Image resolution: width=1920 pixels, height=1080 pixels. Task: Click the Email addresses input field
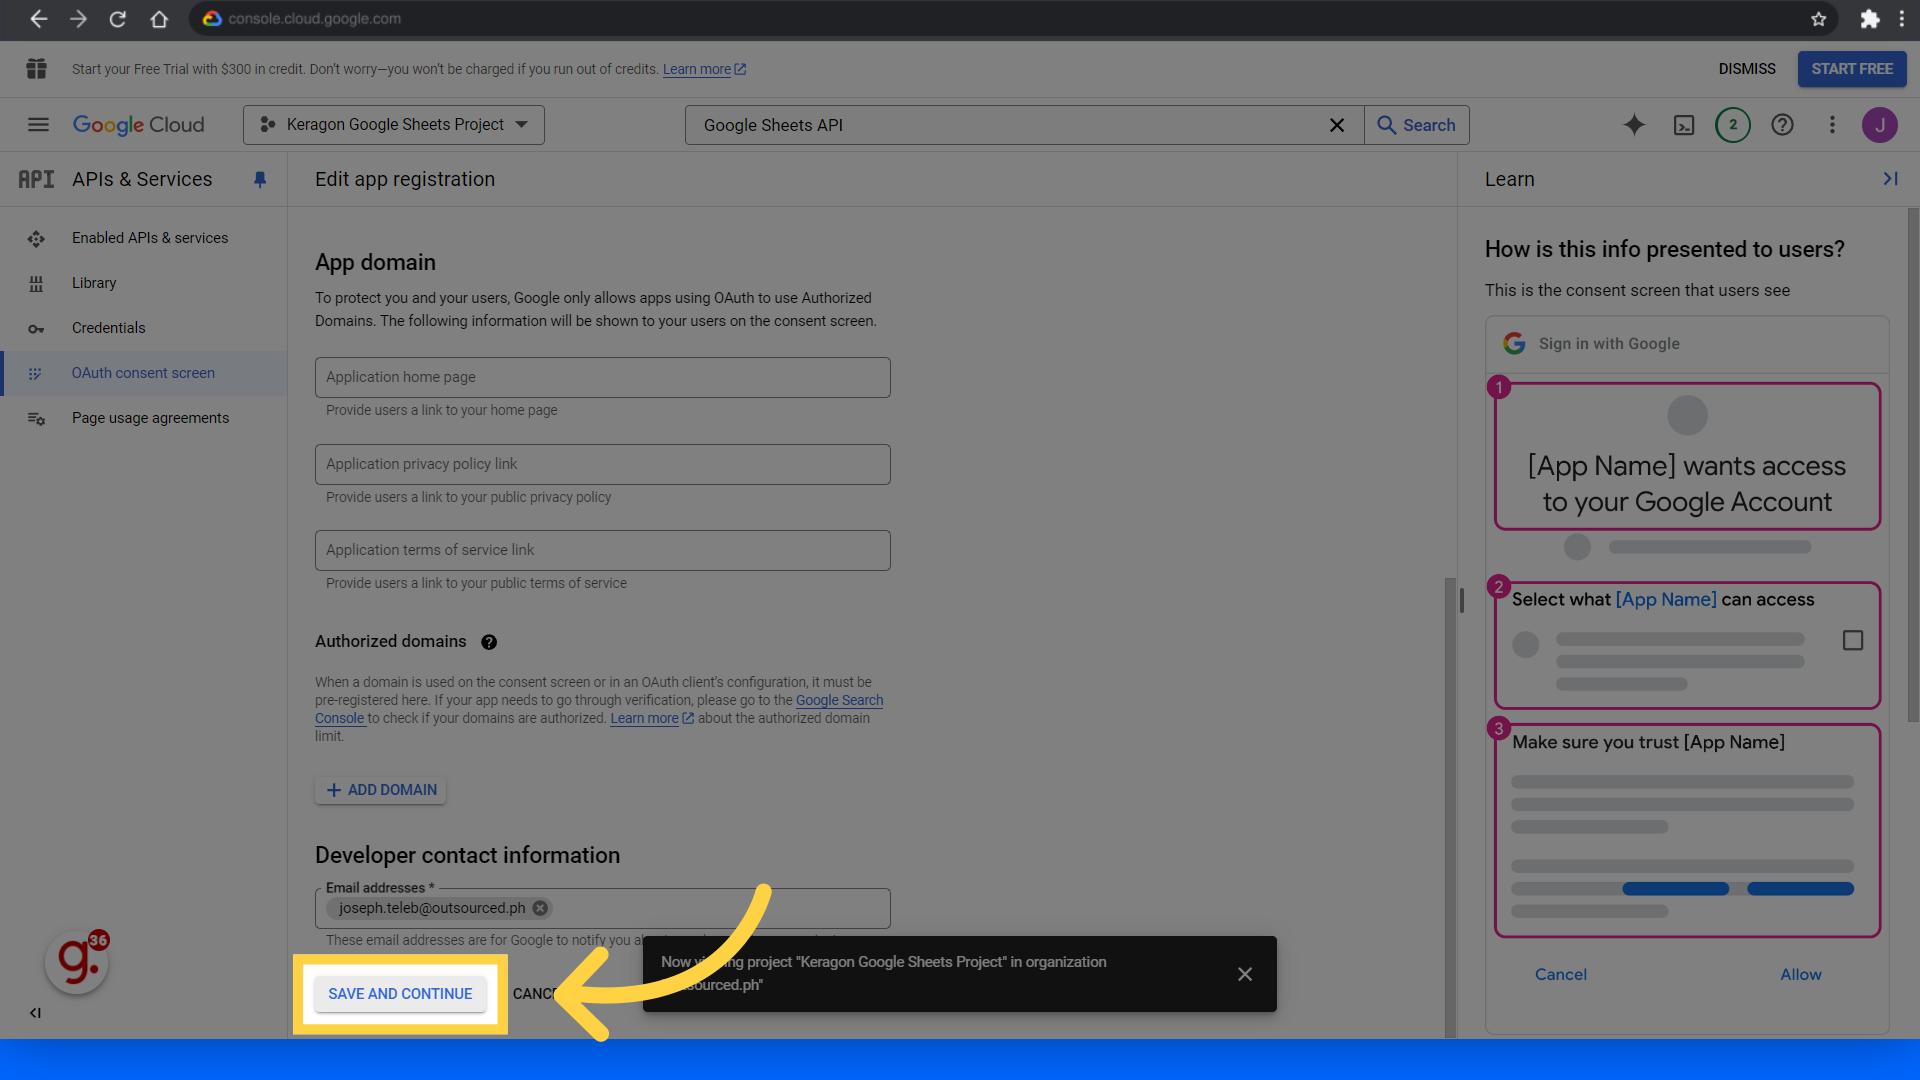click(x=602, y=908)
